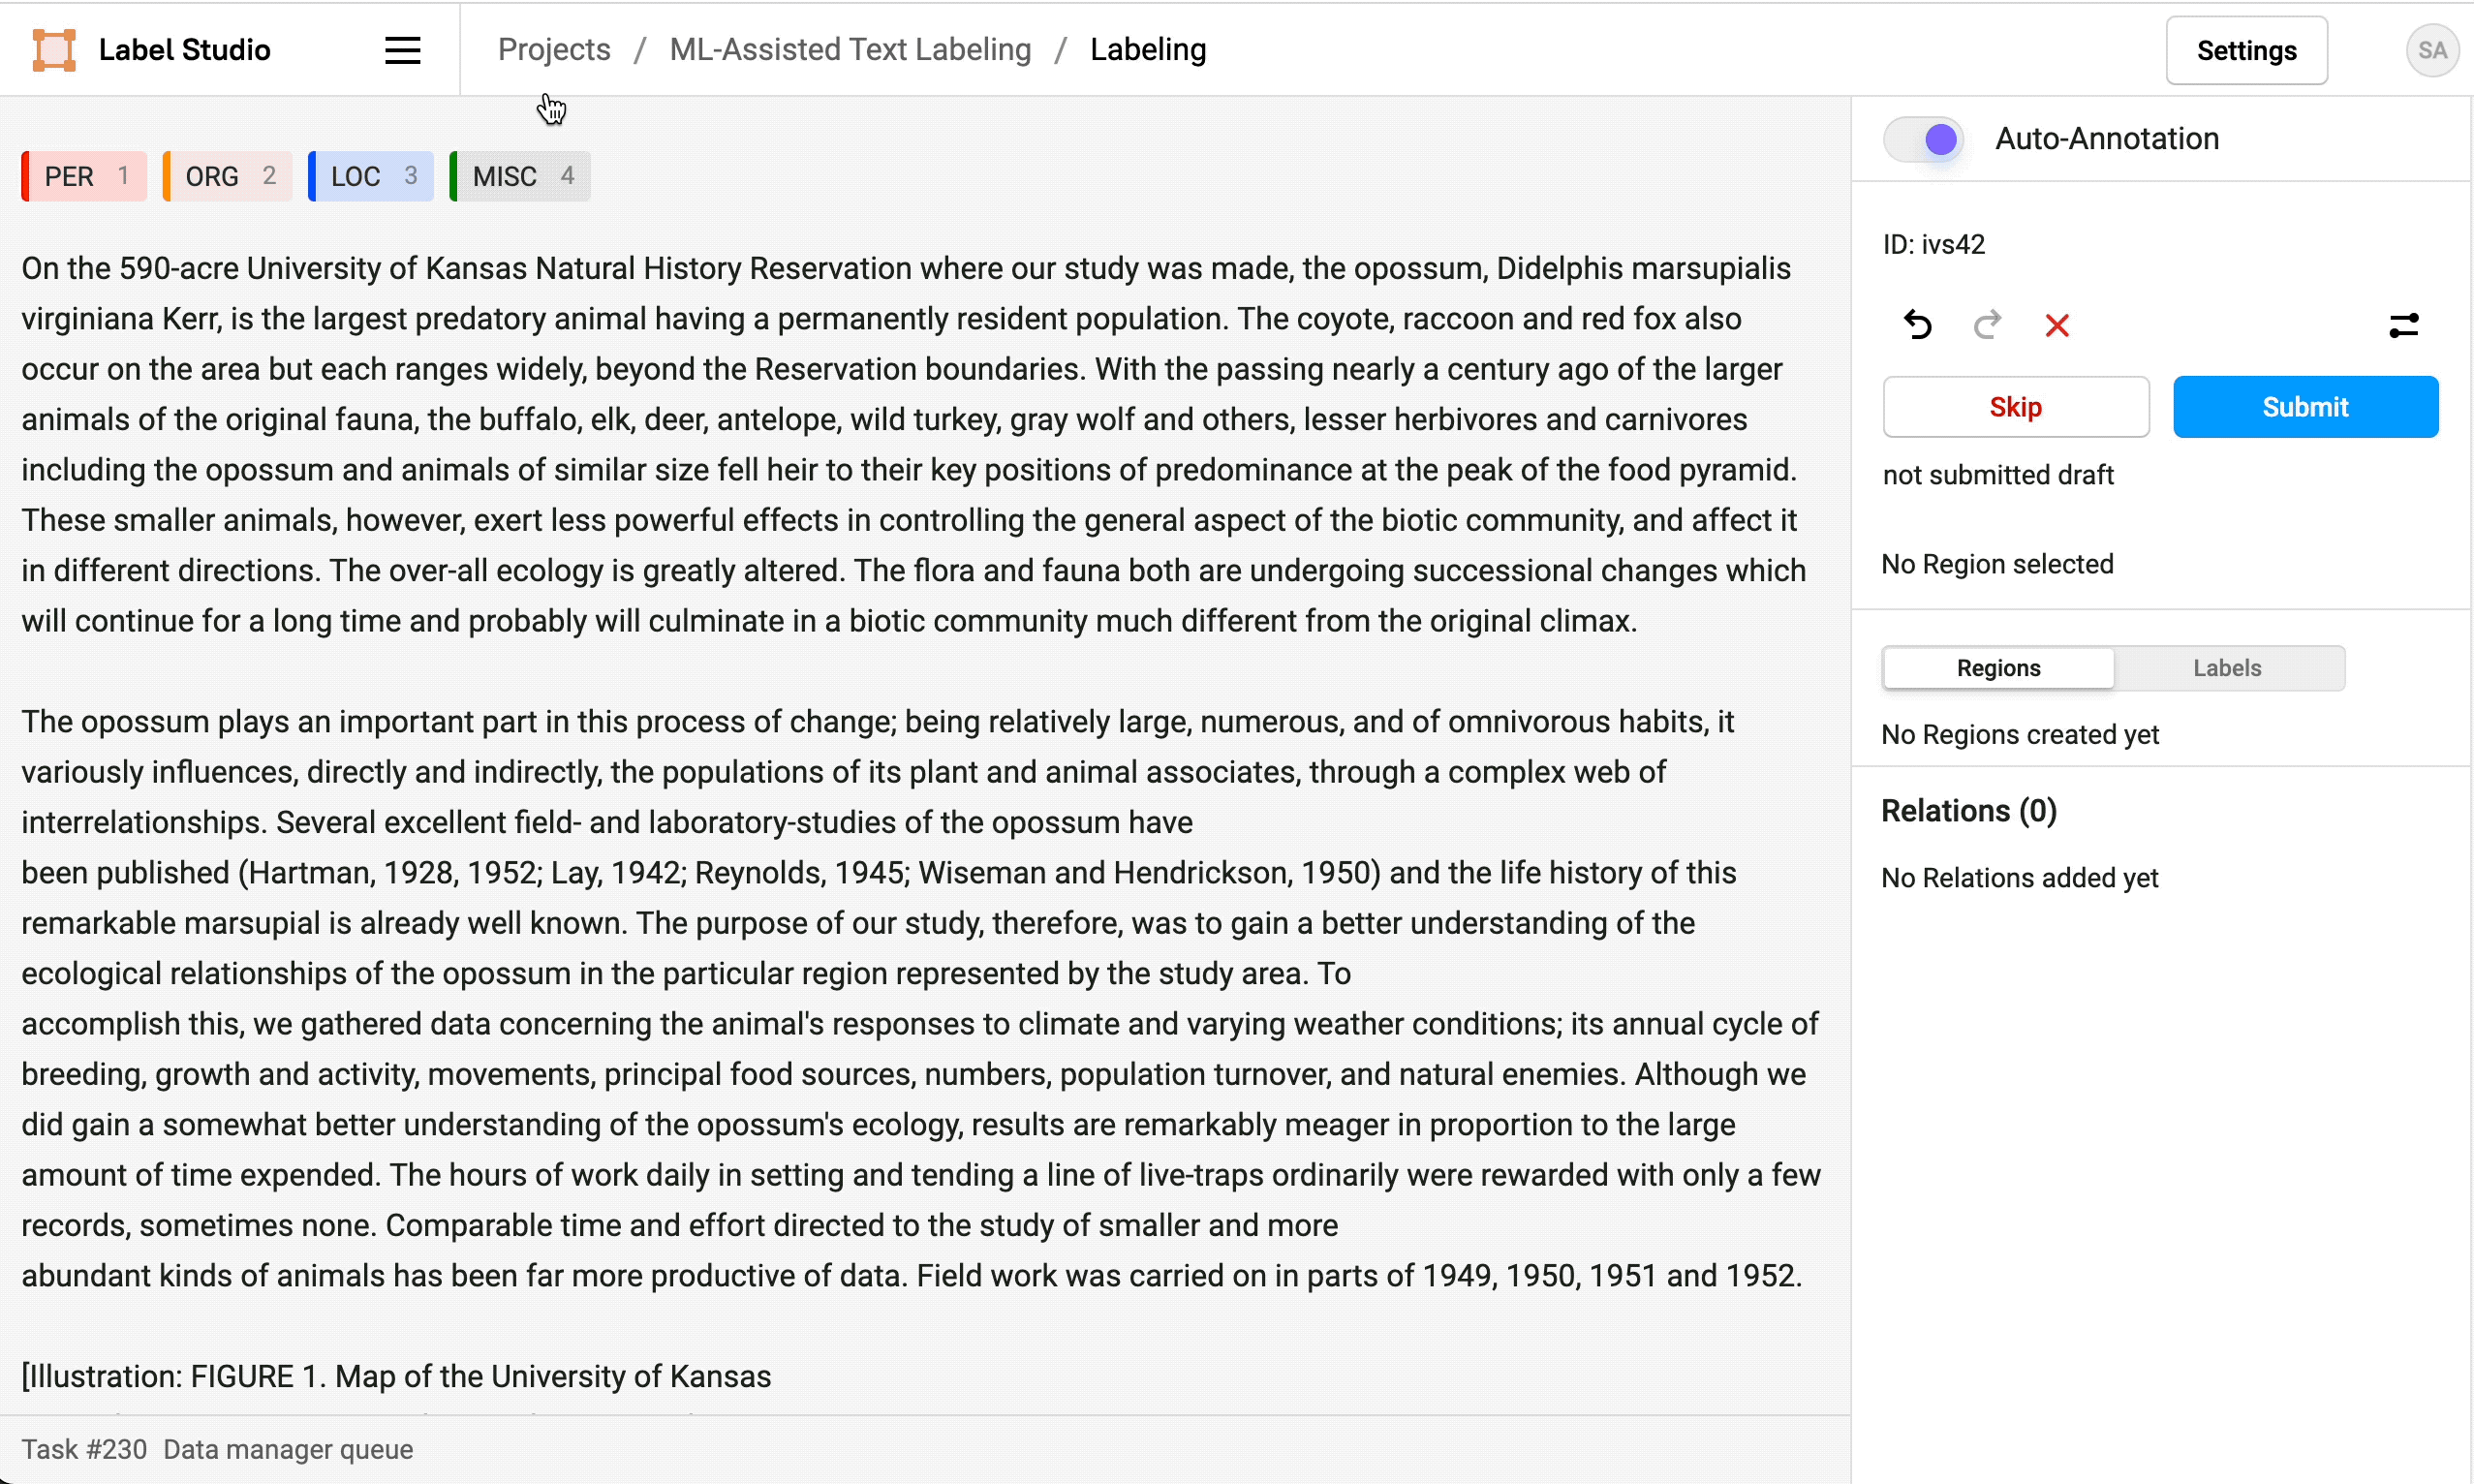Viewport: 2474px width, 1484px height.
Task: Open the Projects breadcrumb link
Action: [553, 49]
